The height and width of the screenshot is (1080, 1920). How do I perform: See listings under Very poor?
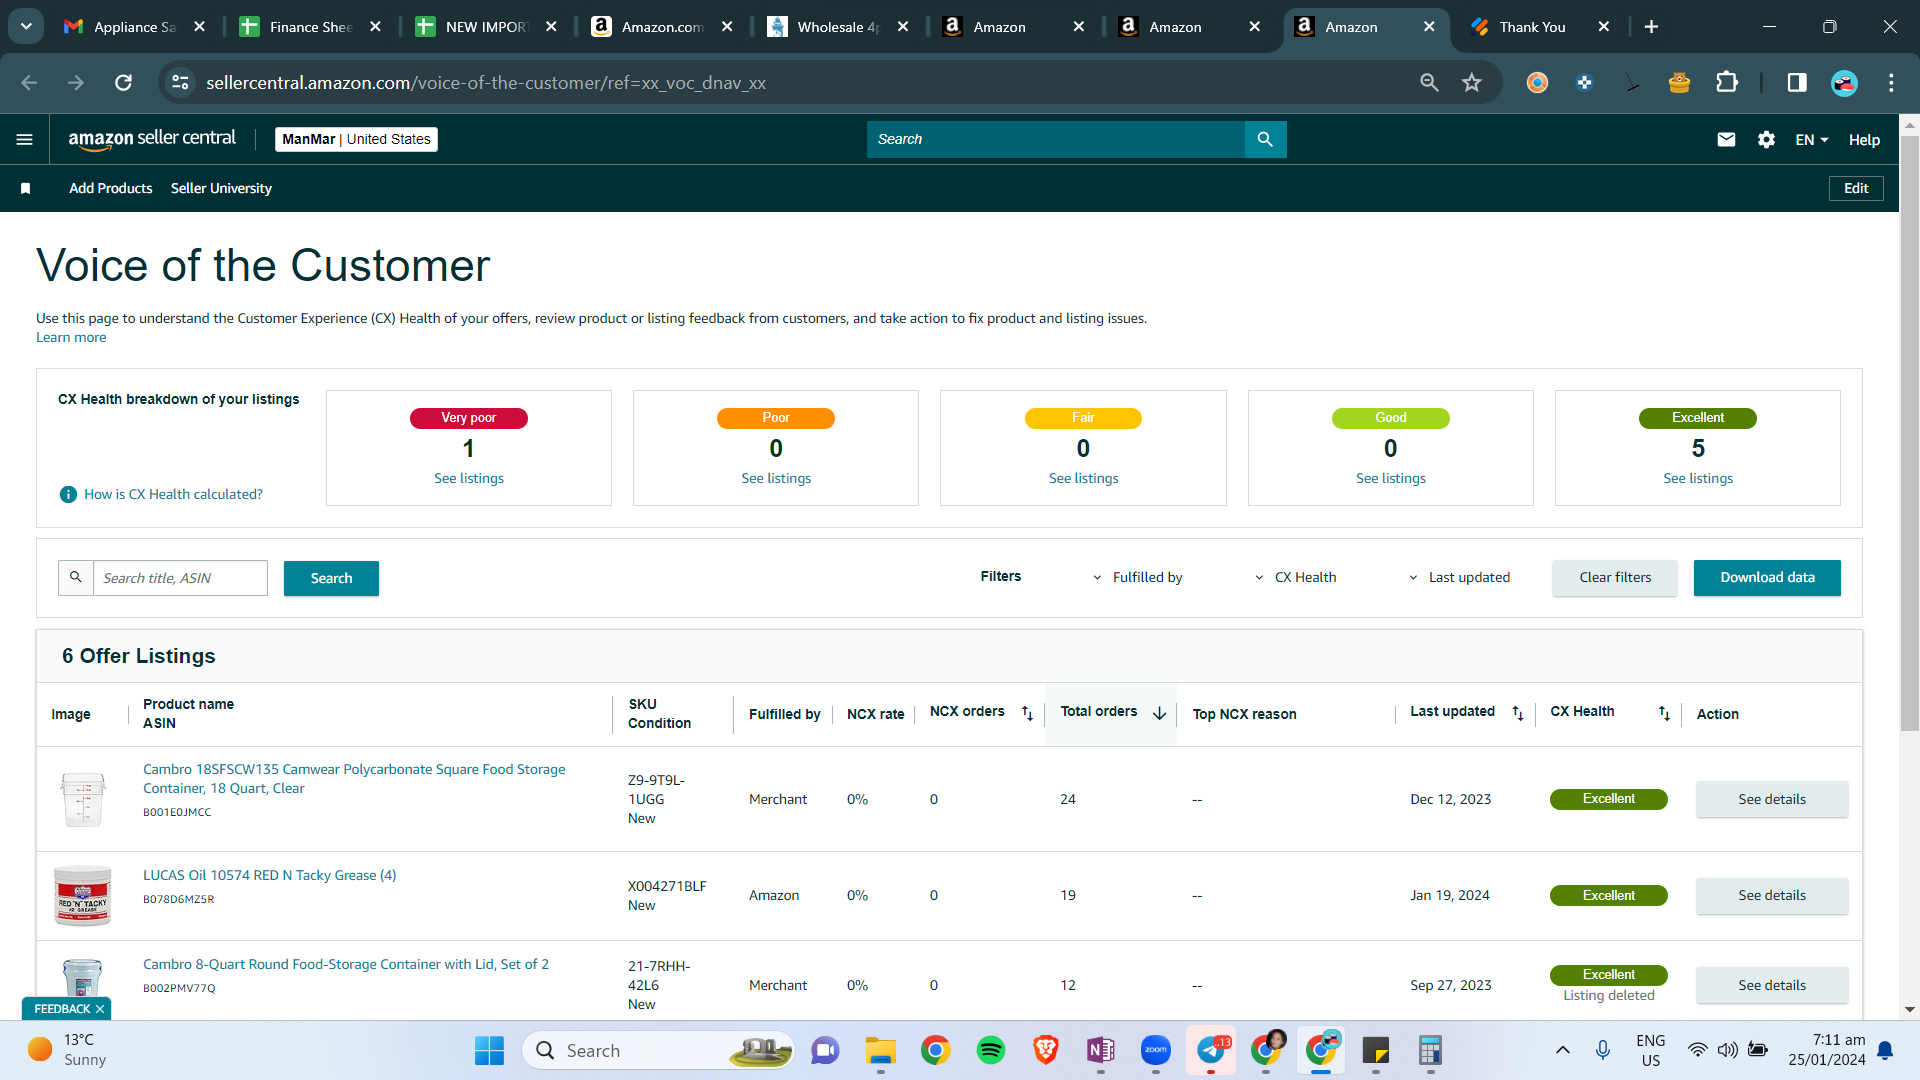[469, 478]
